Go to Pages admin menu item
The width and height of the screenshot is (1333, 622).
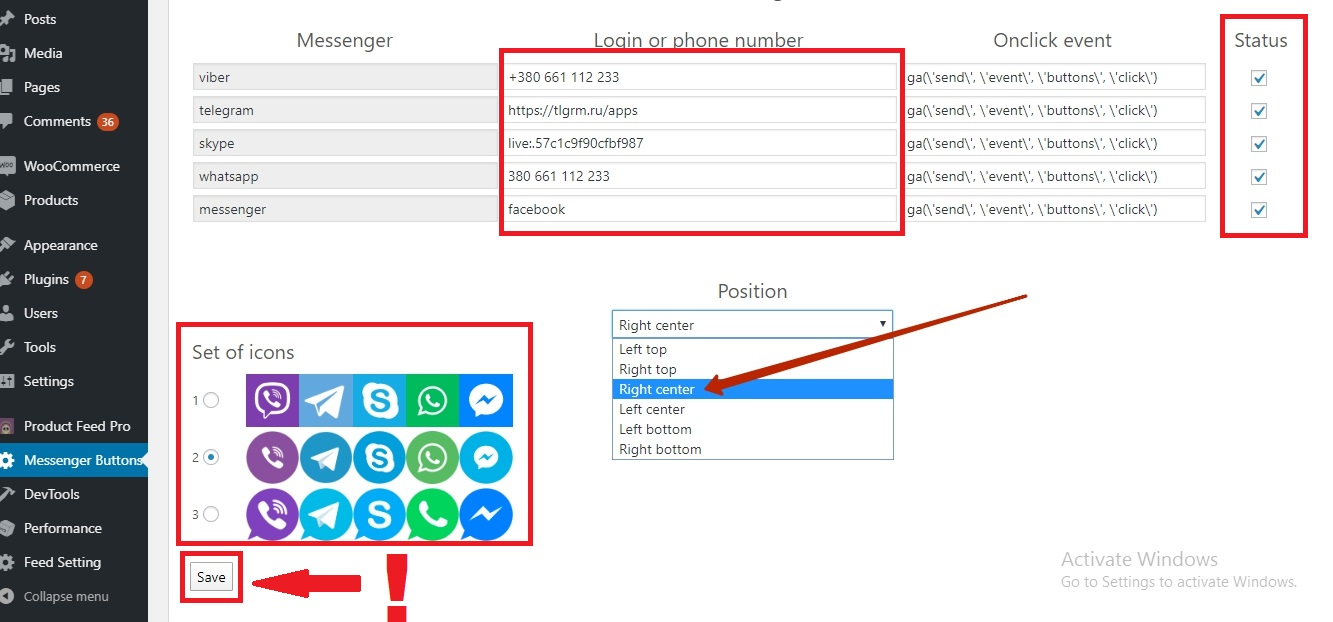(x=42, y=87)
